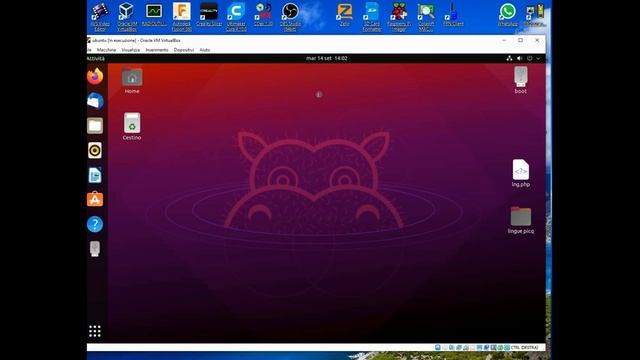Click the volume icon in Ubuntu top bar

[520, 58]
